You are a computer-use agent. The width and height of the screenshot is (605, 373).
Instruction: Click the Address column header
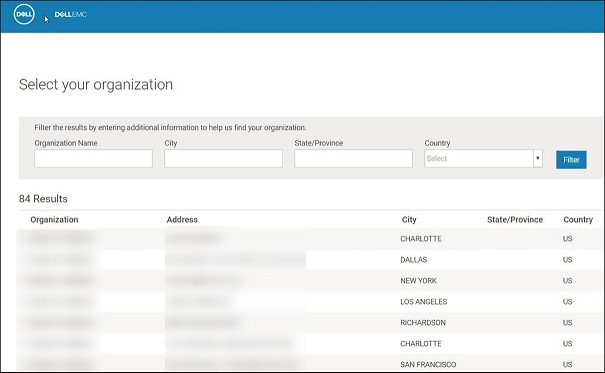(x=182, y=219)
